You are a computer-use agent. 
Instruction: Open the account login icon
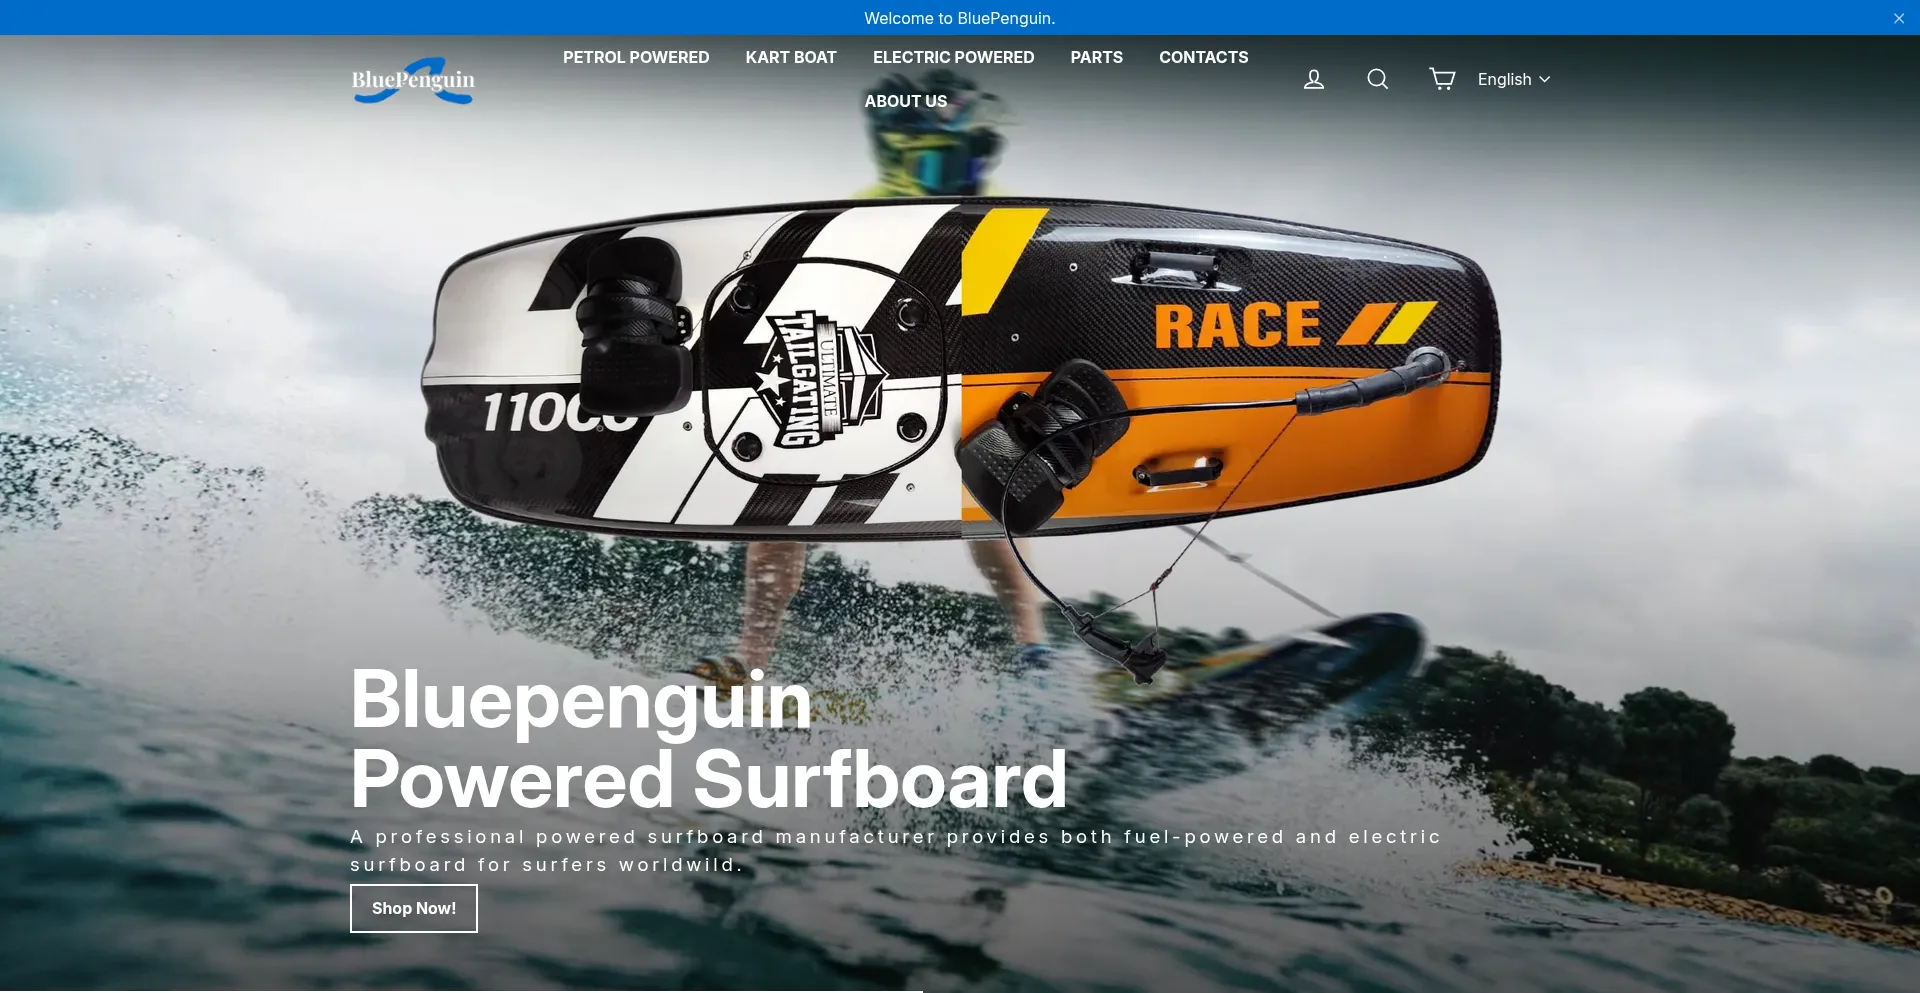1313,79
